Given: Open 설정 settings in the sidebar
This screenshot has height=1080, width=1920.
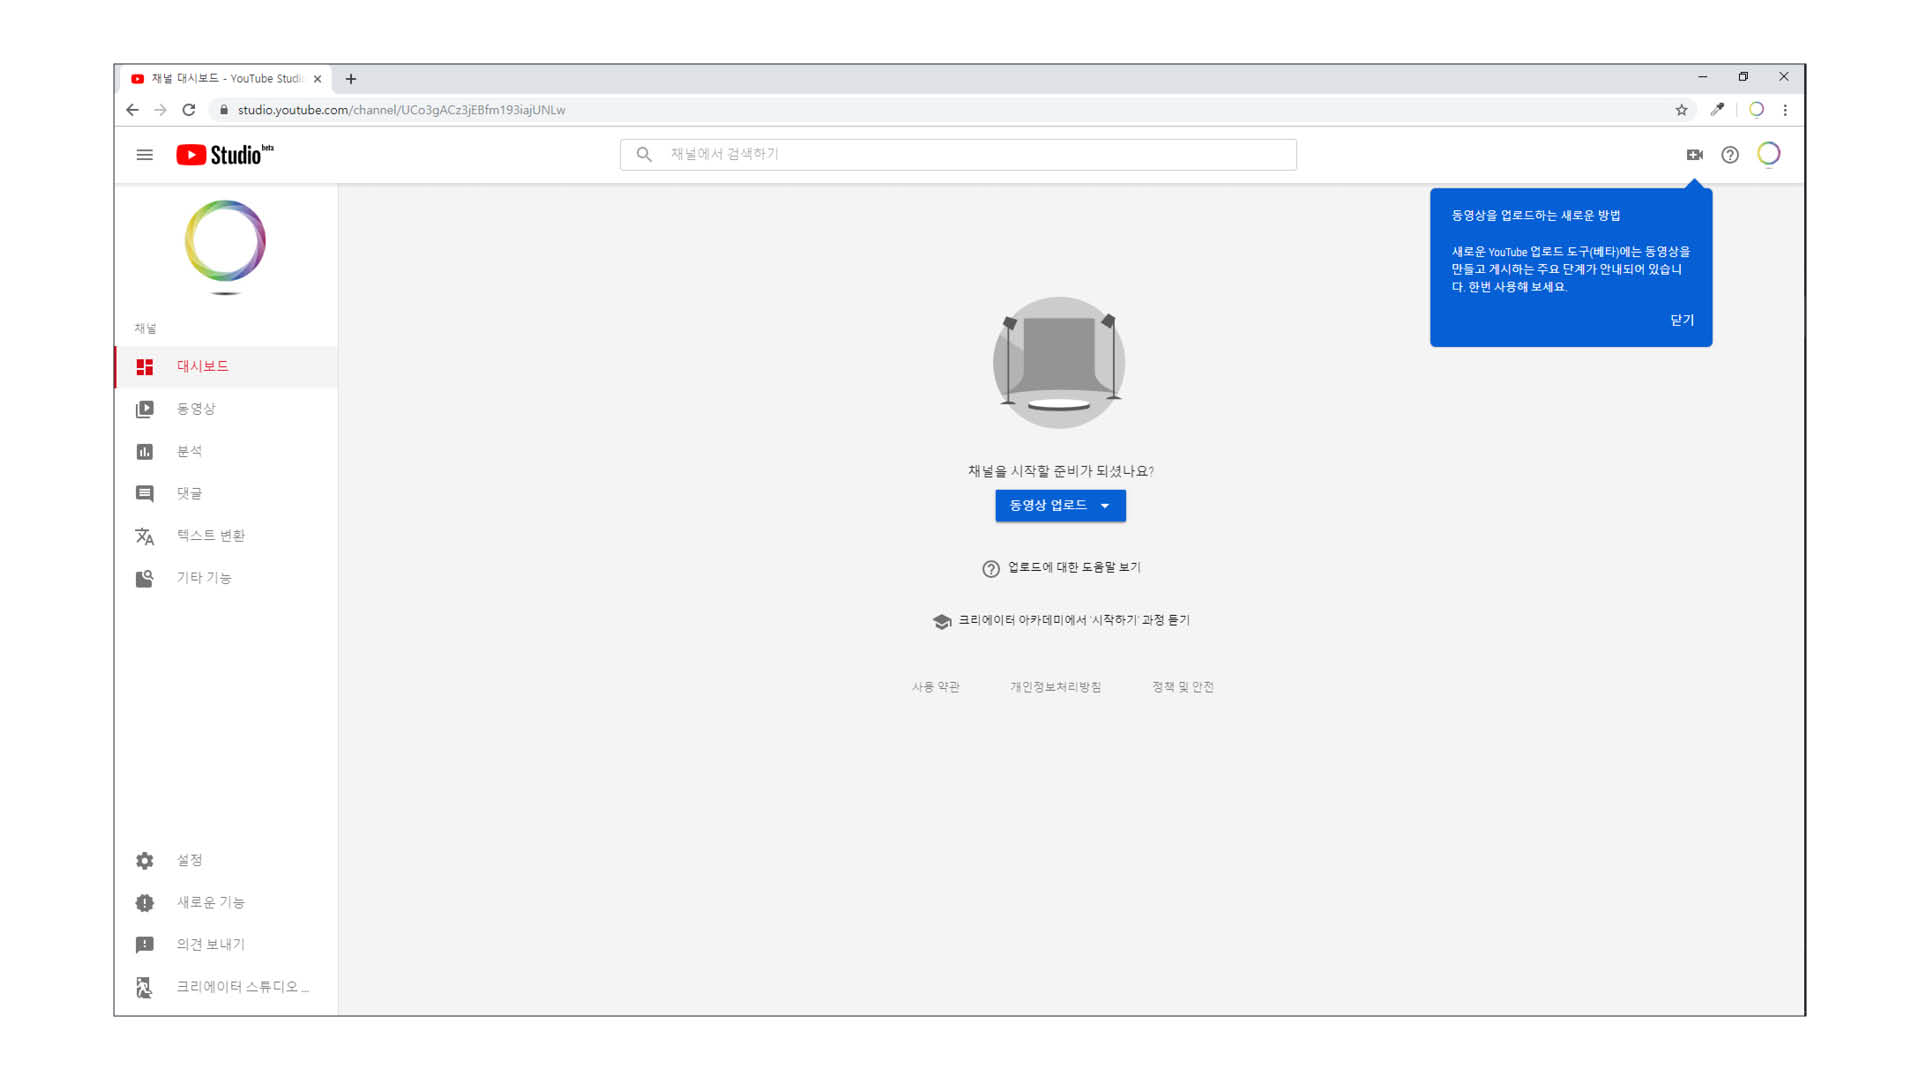Looking at the screenshot, I should 226,860.
